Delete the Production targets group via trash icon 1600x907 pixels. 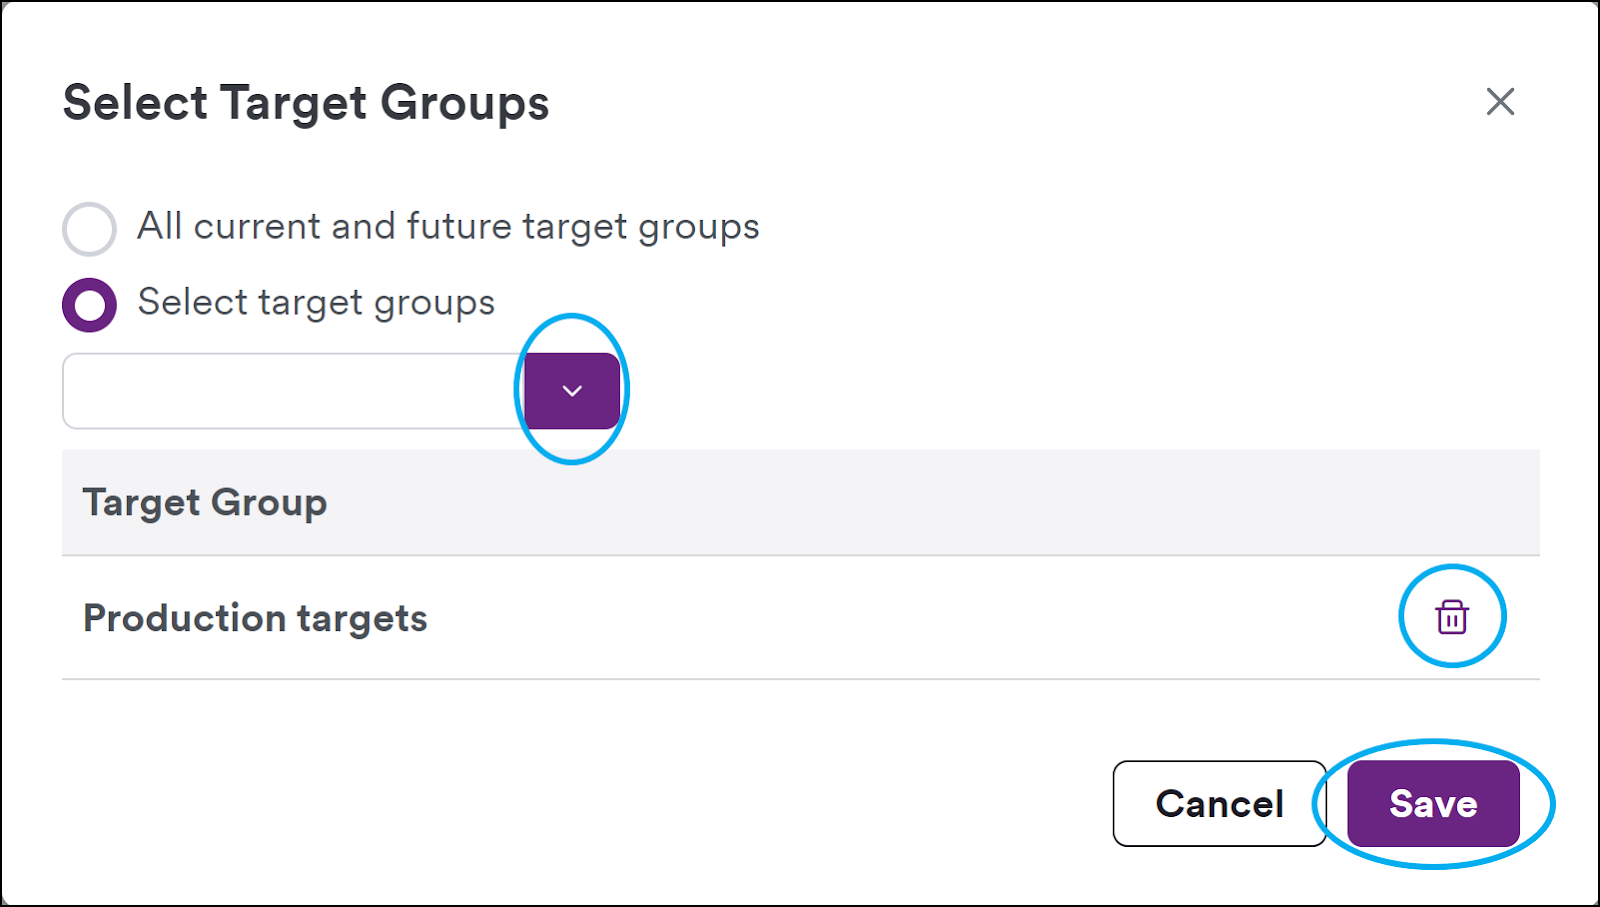pyautogui.click(x=1452, y=617)
